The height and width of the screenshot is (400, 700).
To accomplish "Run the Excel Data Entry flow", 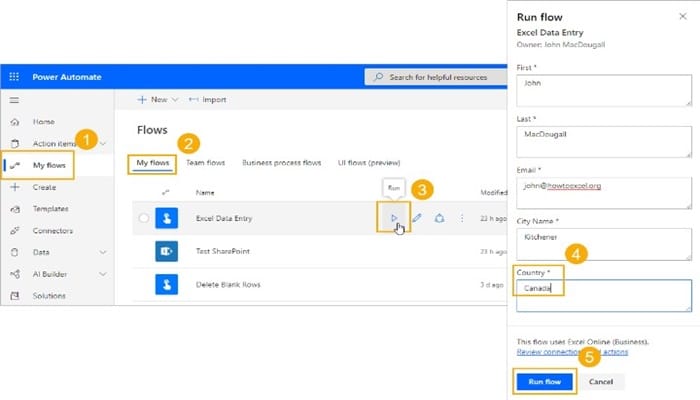I will [394, 218].
